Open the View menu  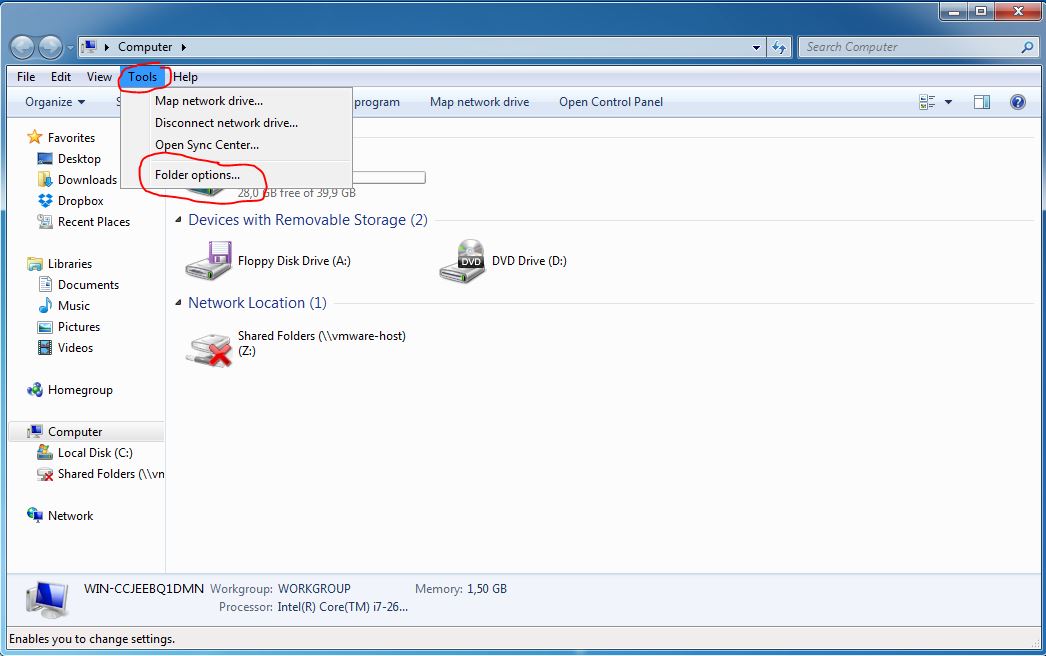(99, 77)
